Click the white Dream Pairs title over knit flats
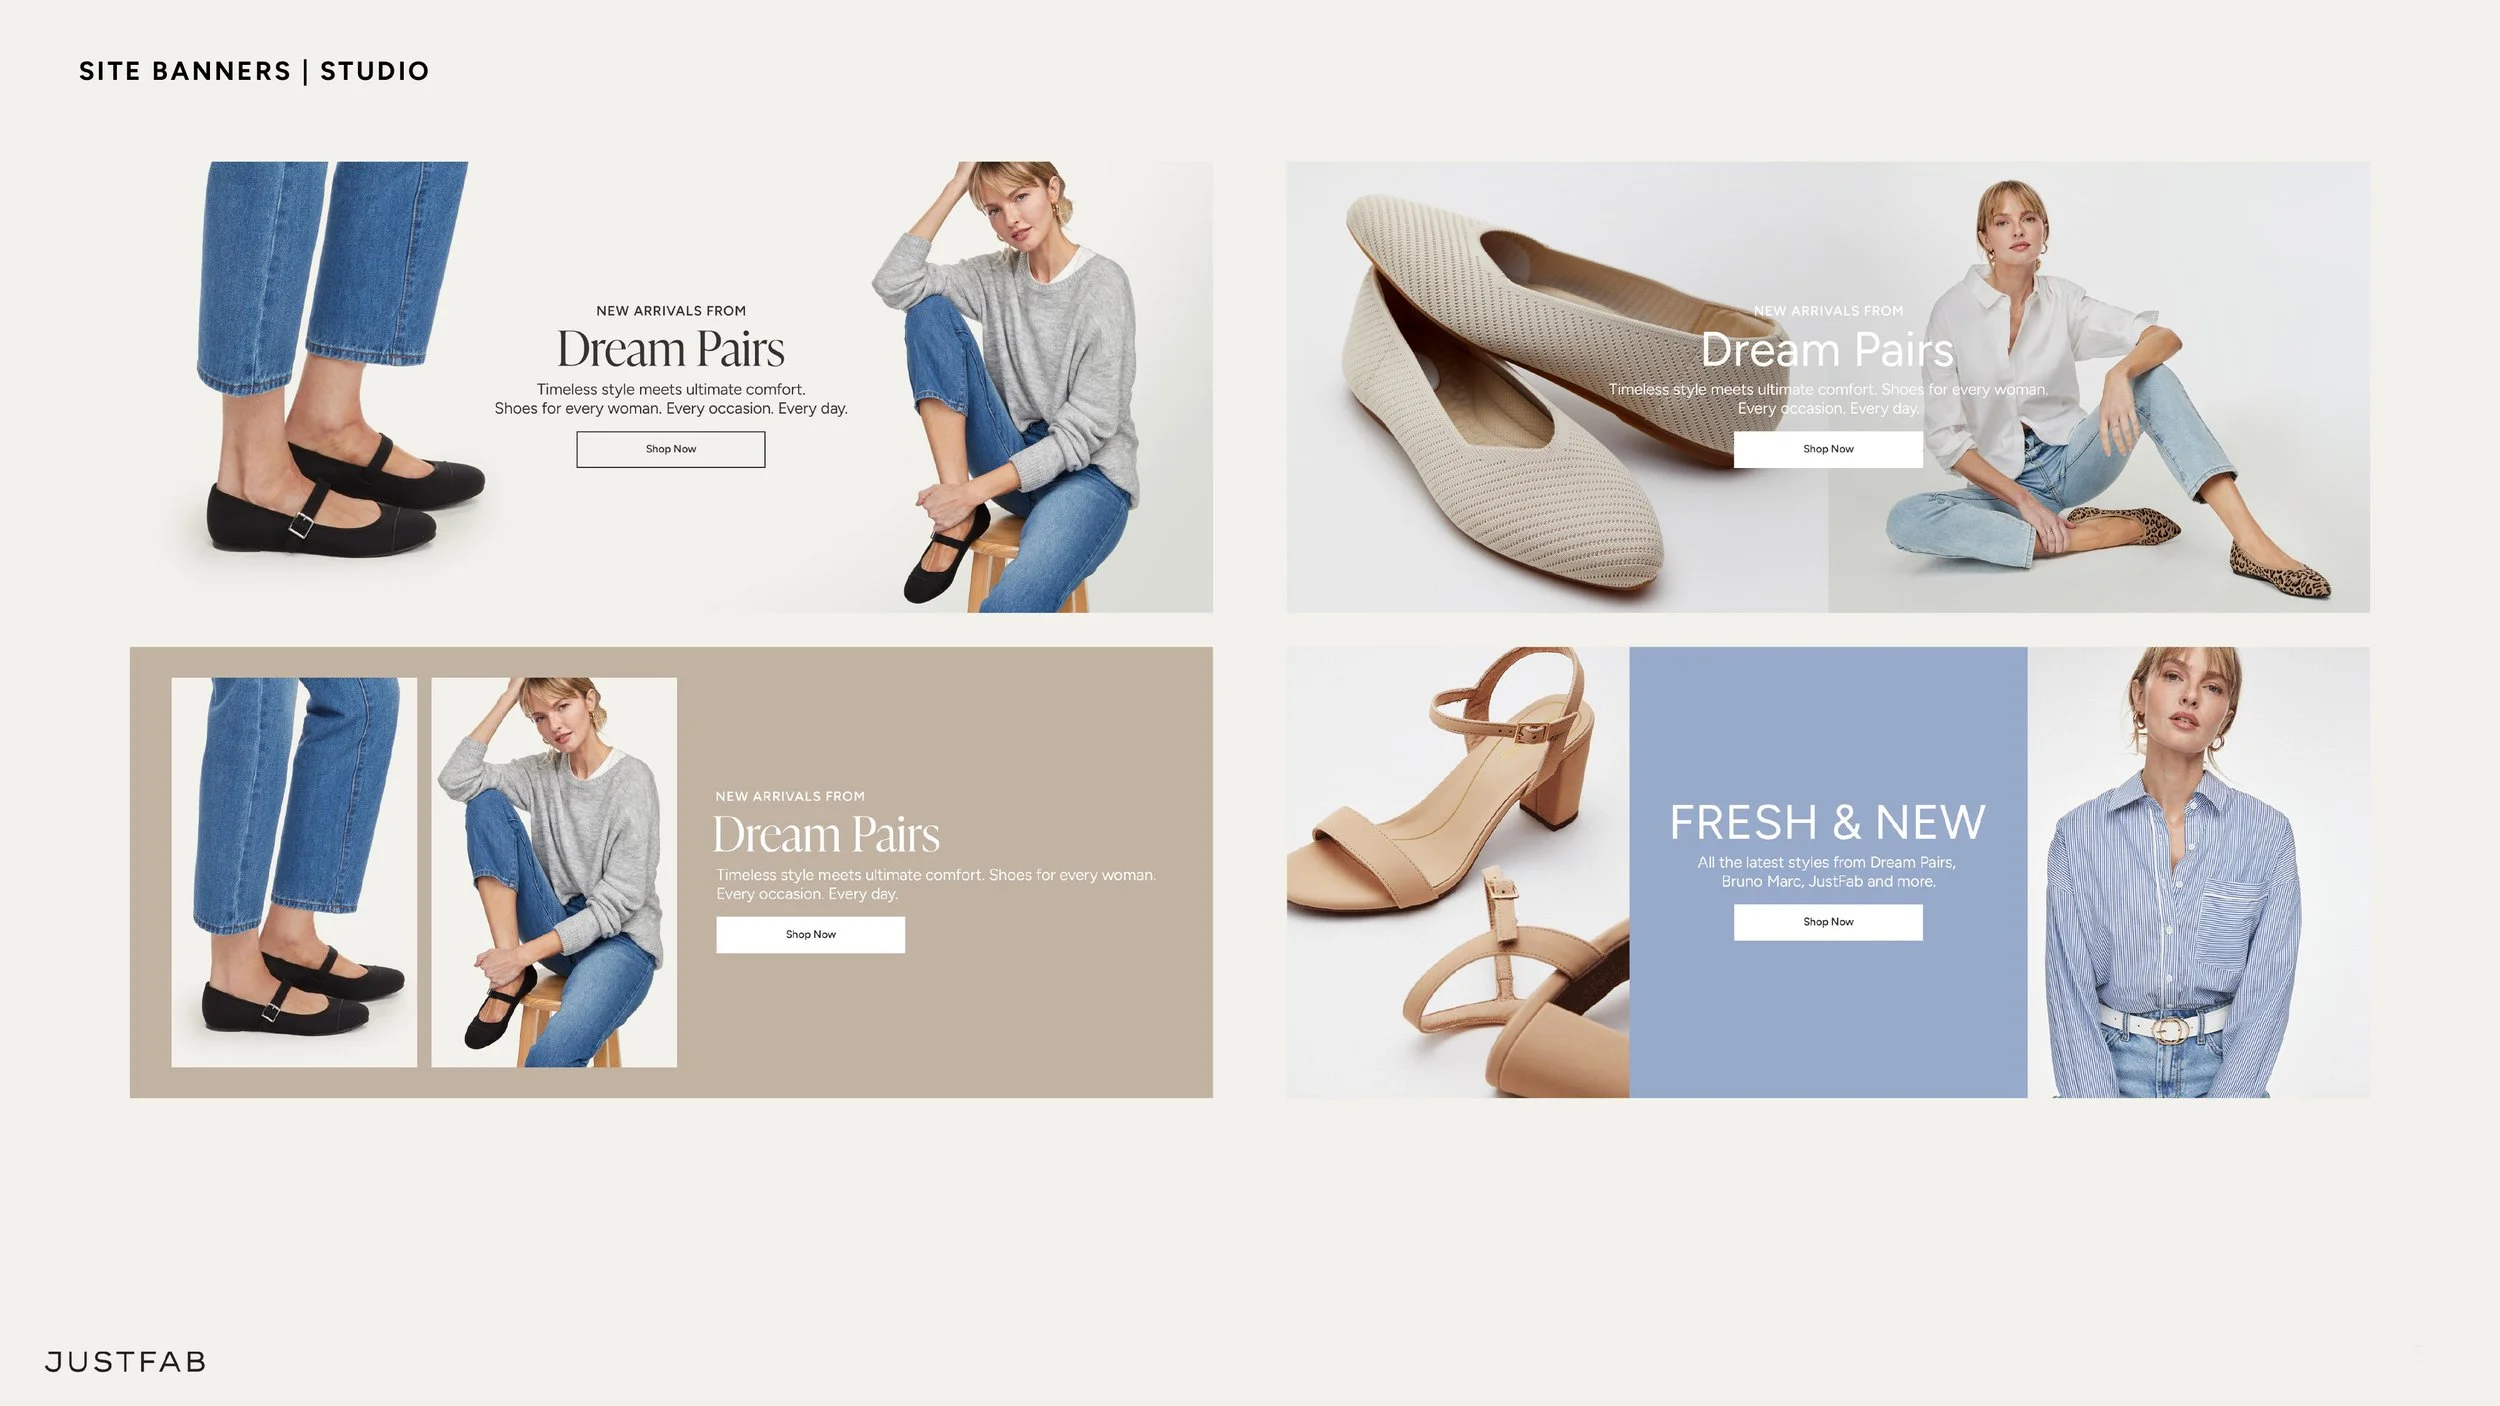Viewport: 2500px width, 1406px height. click(1827, 349)
